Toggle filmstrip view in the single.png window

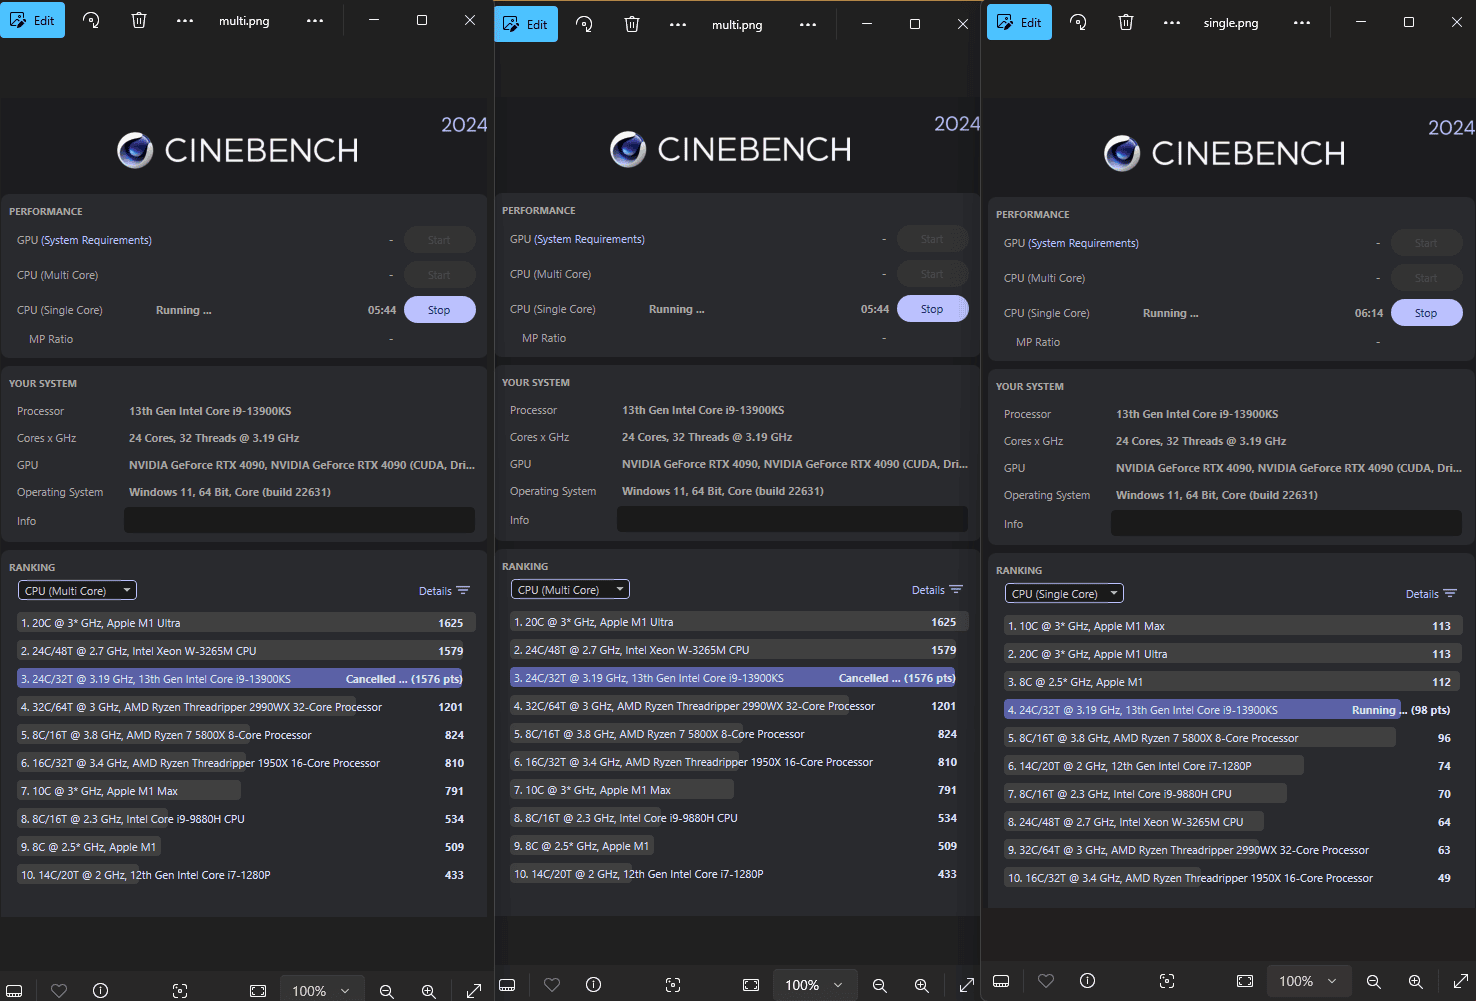pyautogui.click(x=1001, y=981)
